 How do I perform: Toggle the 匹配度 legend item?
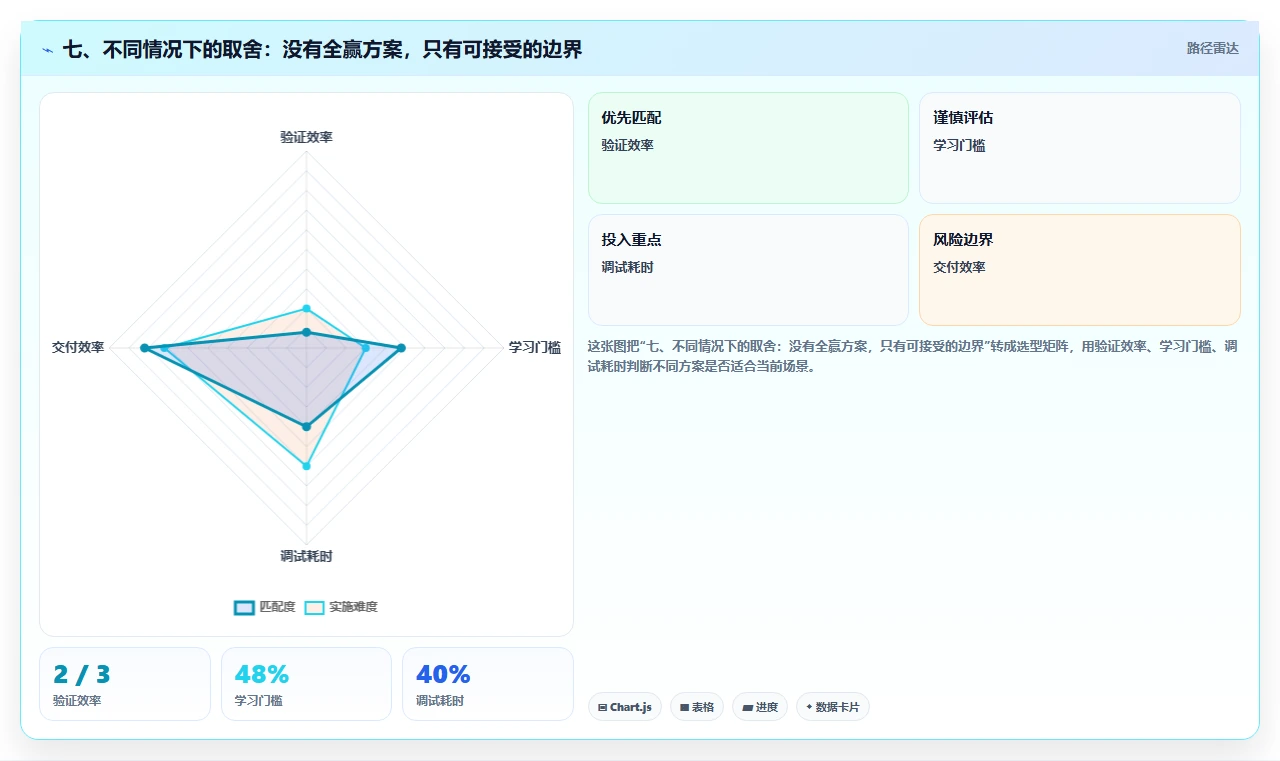265,607
